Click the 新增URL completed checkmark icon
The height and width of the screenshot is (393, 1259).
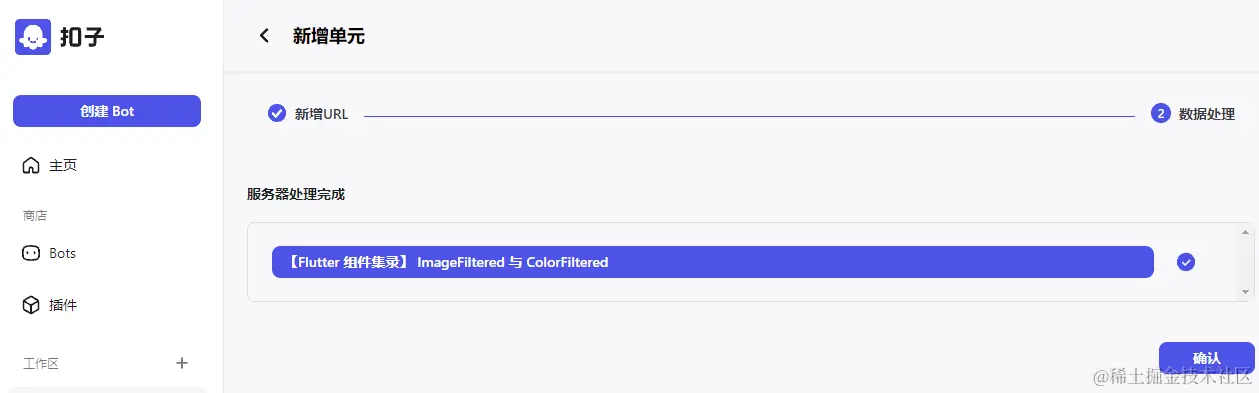coord(277,113)
